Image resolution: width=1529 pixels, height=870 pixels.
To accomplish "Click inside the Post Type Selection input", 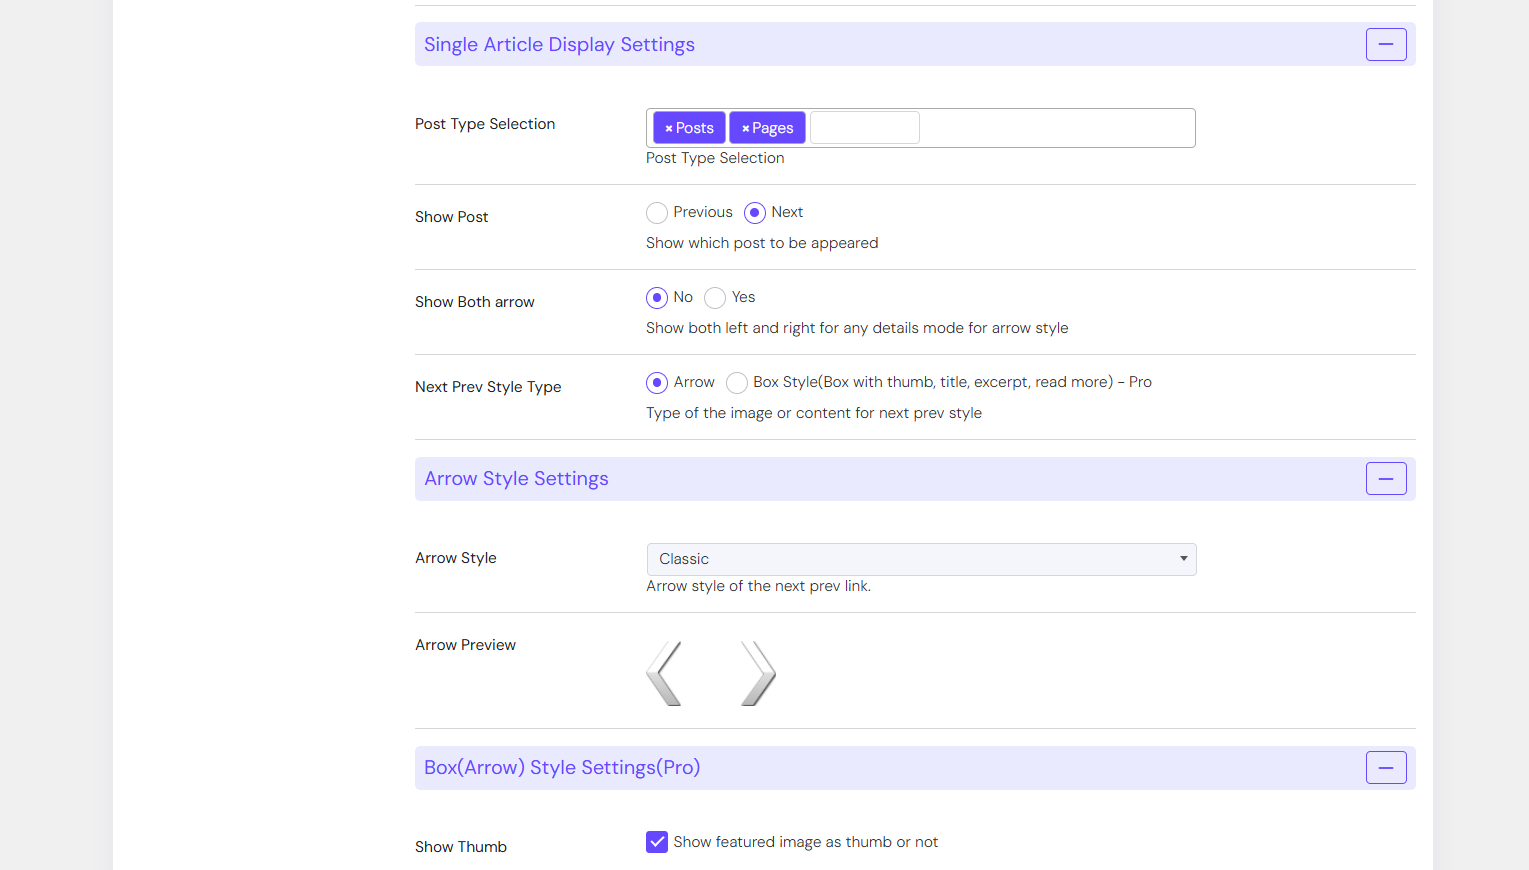I will click(x=864, y=128).
